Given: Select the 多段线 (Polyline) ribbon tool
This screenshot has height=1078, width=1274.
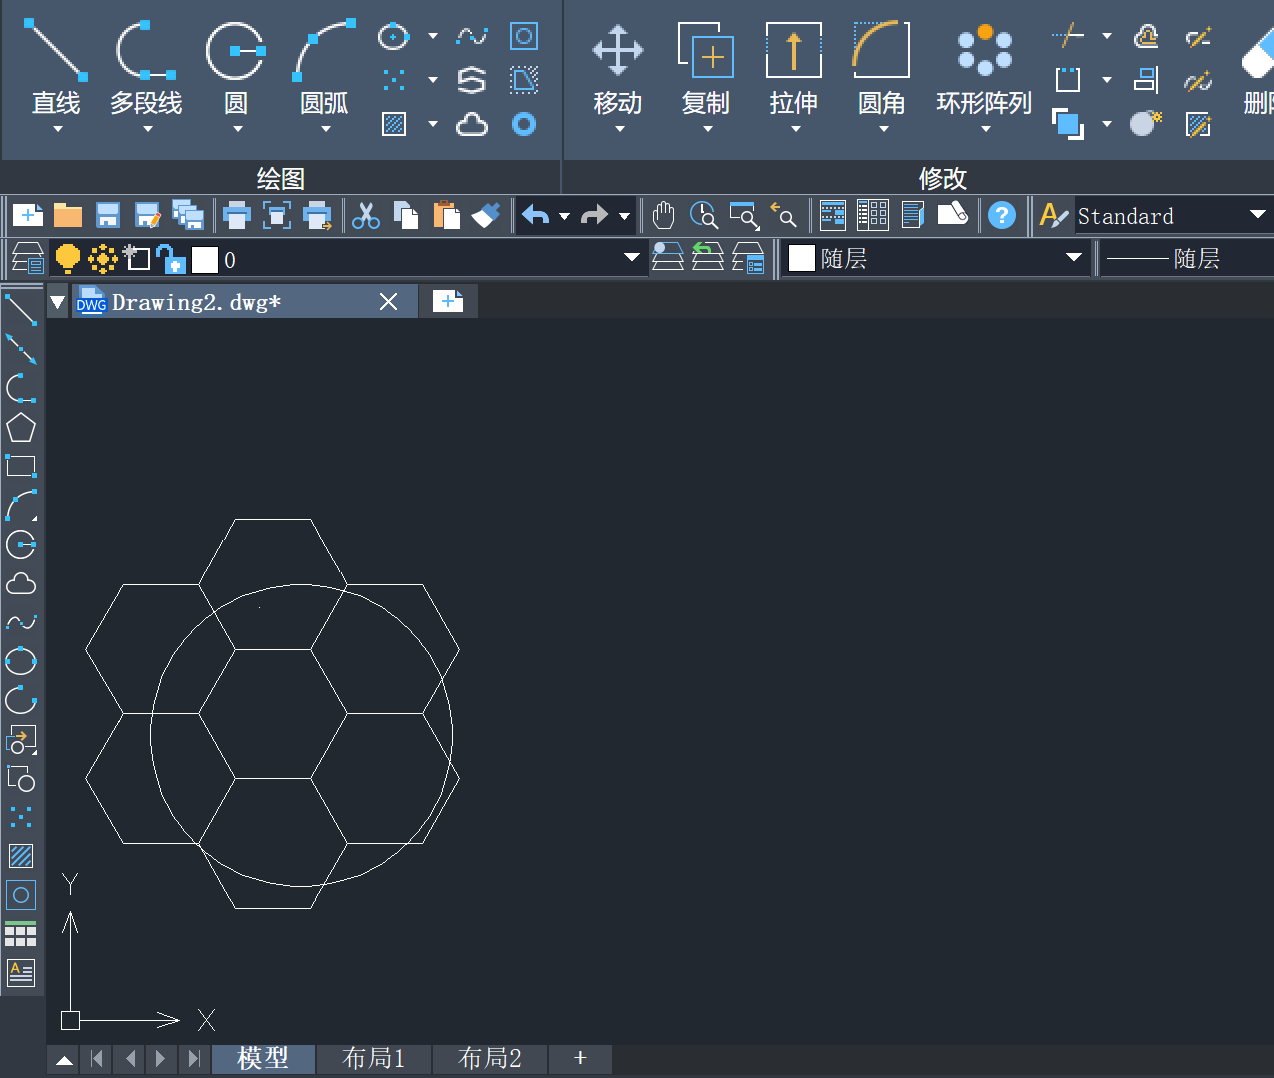Looking at the screenshot, I should [x=146, y=68].
